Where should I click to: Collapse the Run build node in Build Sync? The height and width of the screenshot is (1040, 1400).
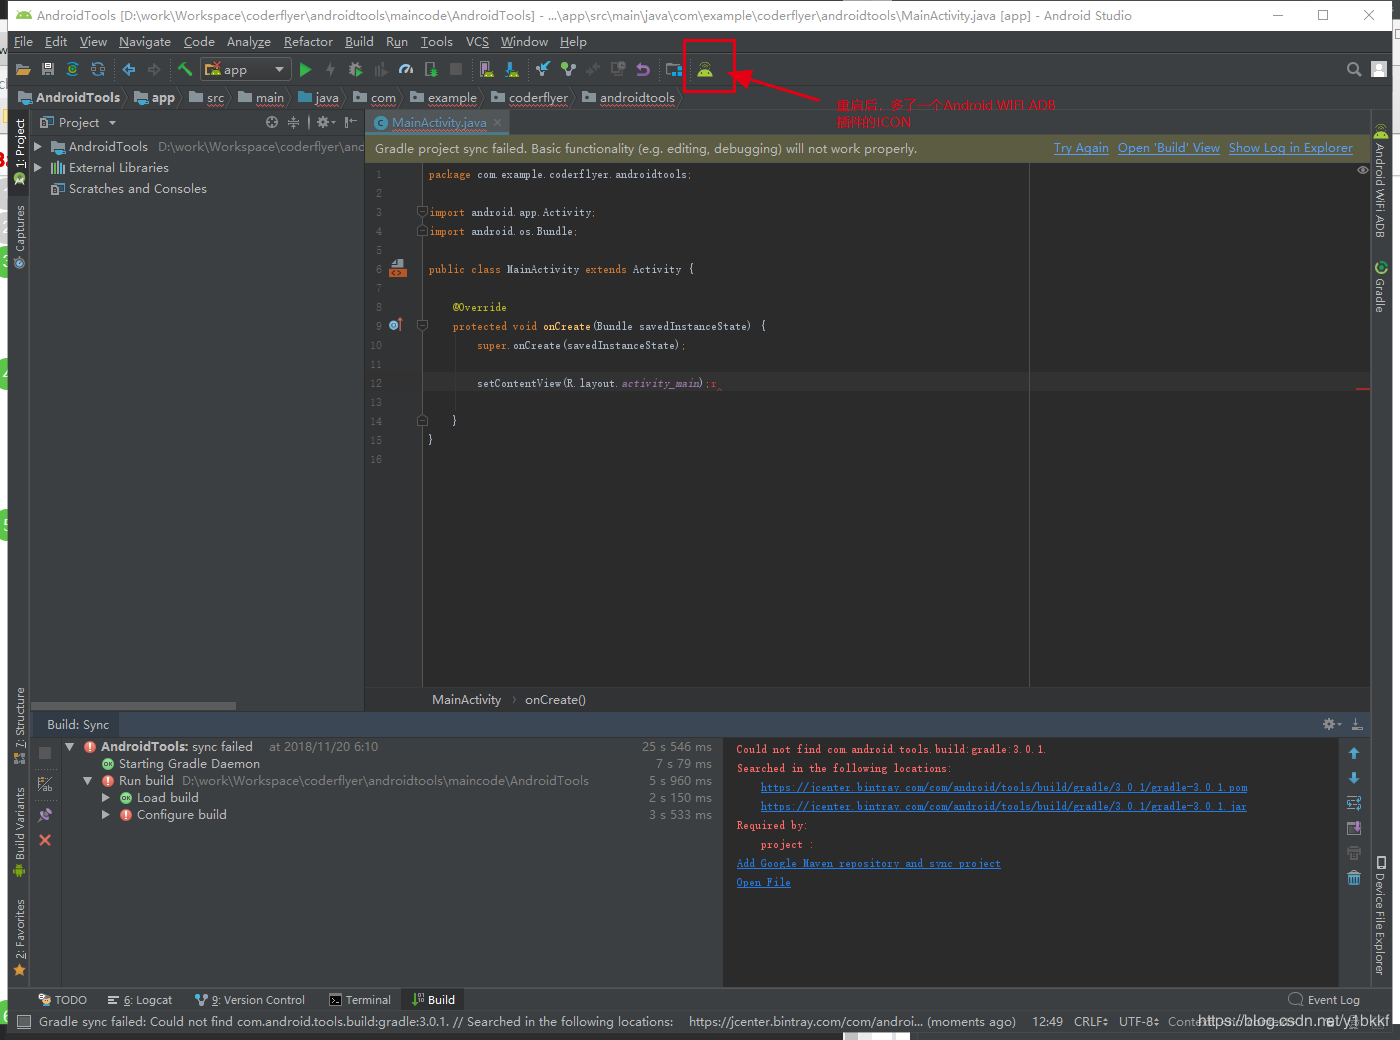point(87,780)
